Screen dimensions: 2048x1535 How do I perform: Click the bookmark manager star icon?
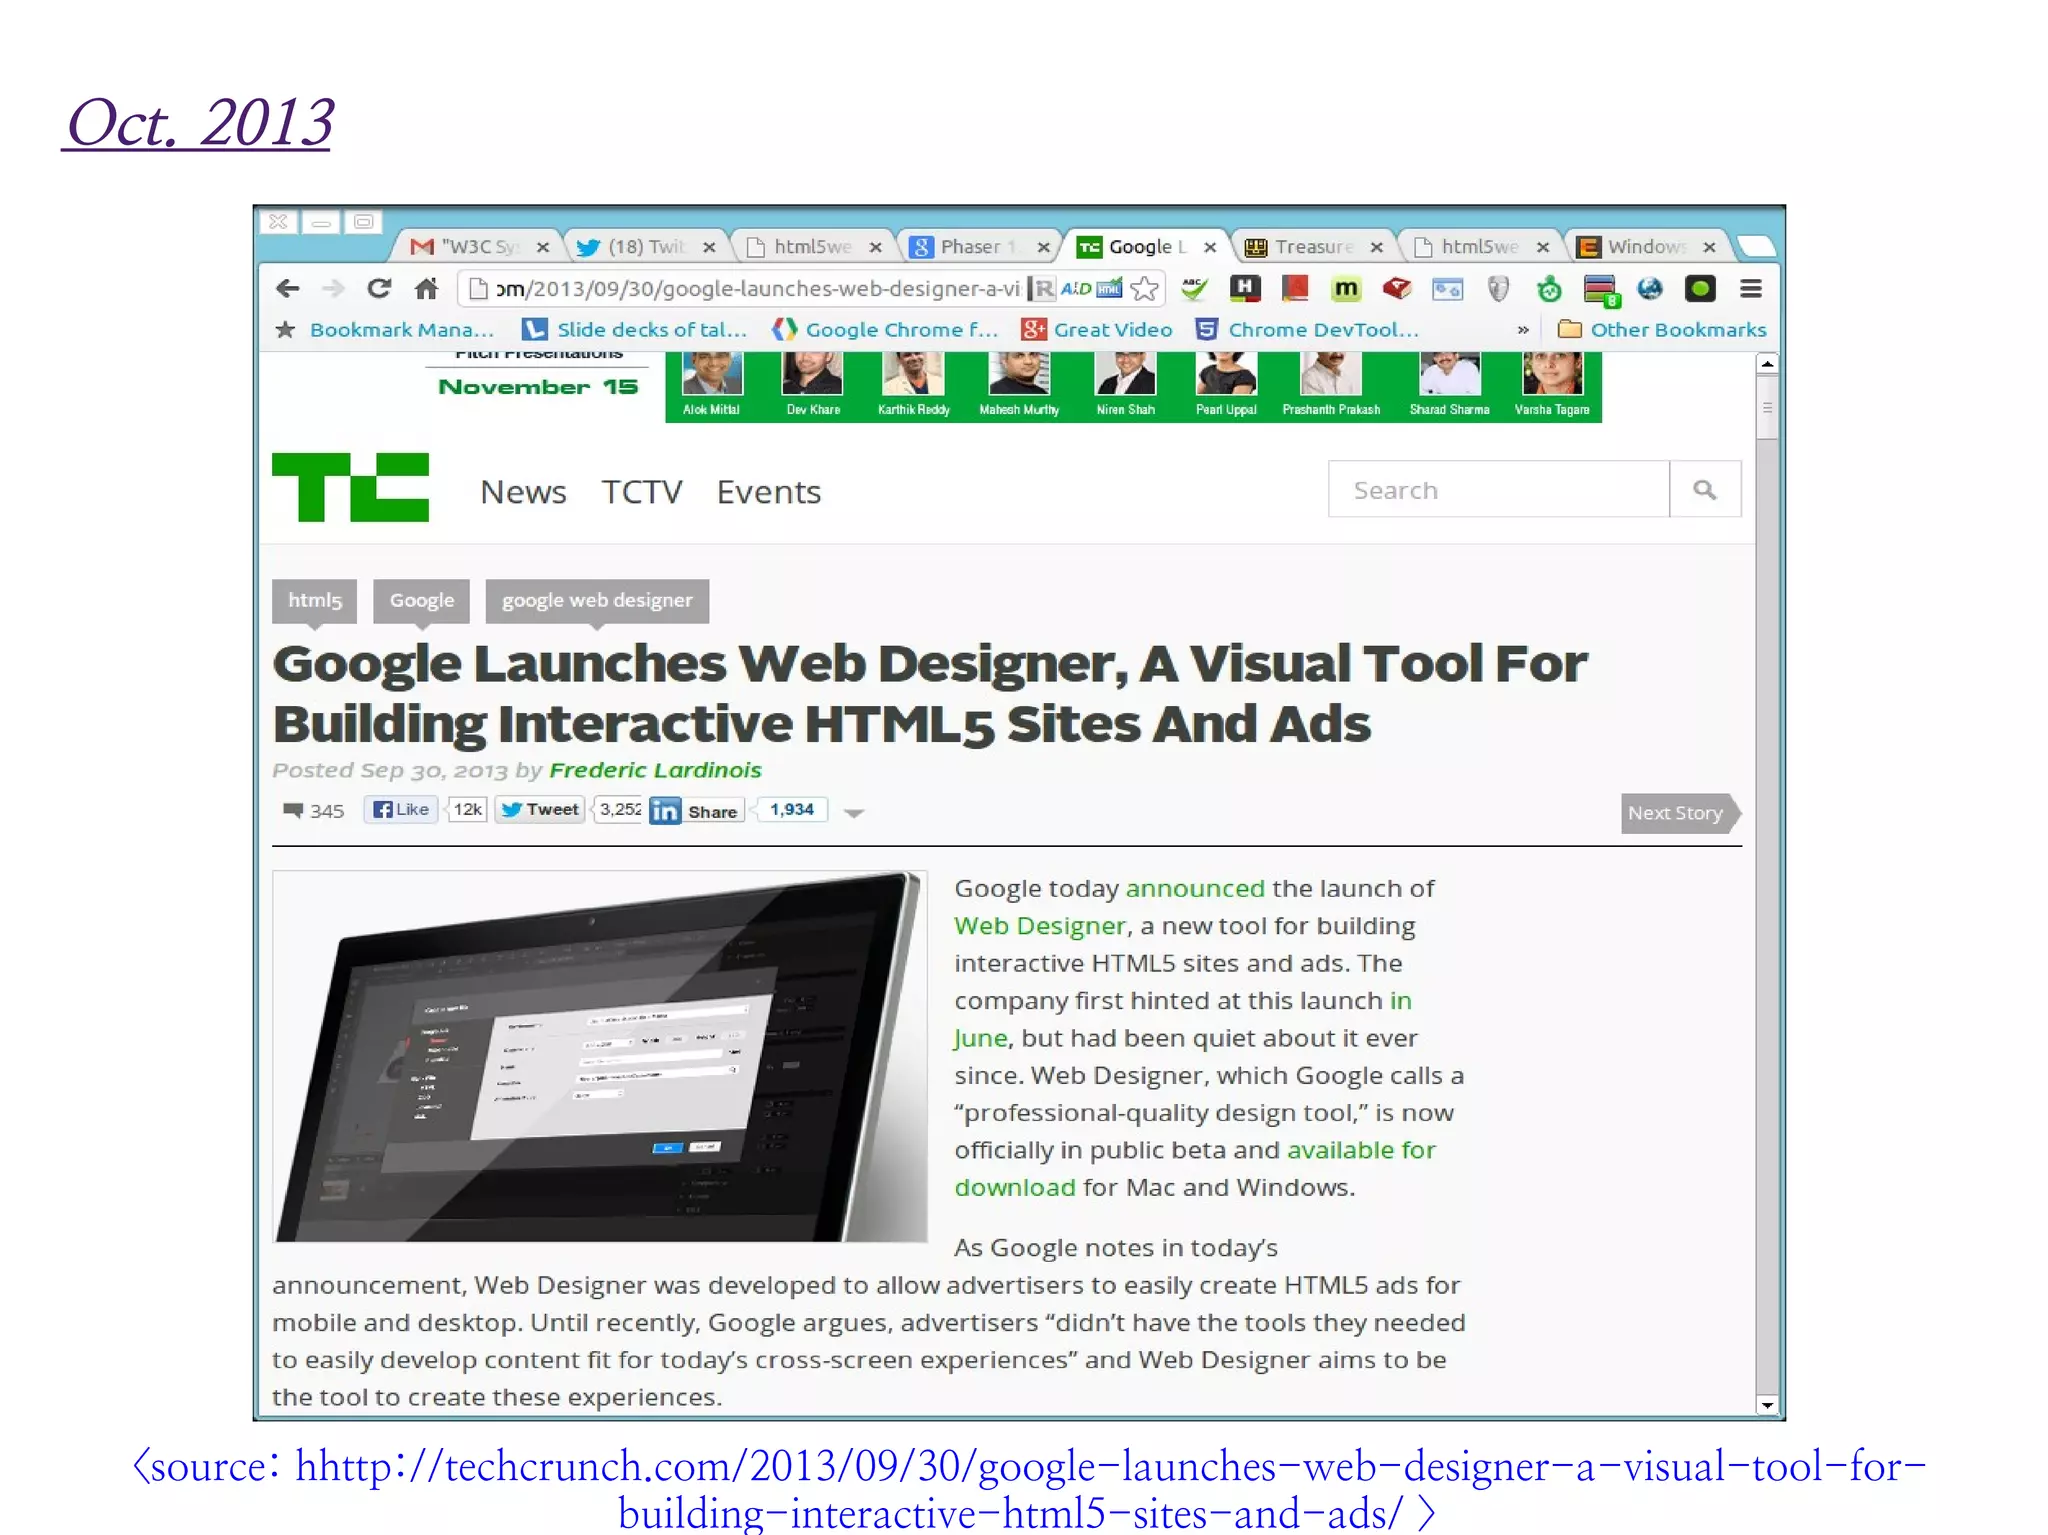tap(285, 329)
